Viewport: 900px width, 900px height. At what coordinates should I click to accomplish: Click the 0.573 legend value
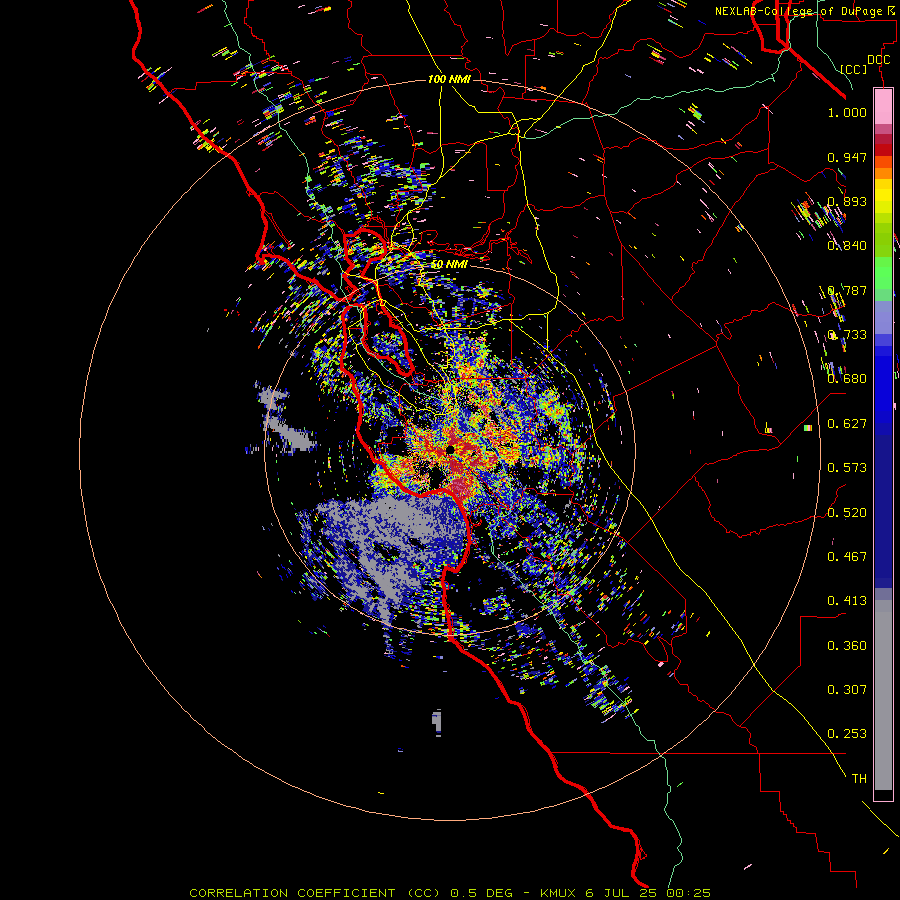point(847,468)
